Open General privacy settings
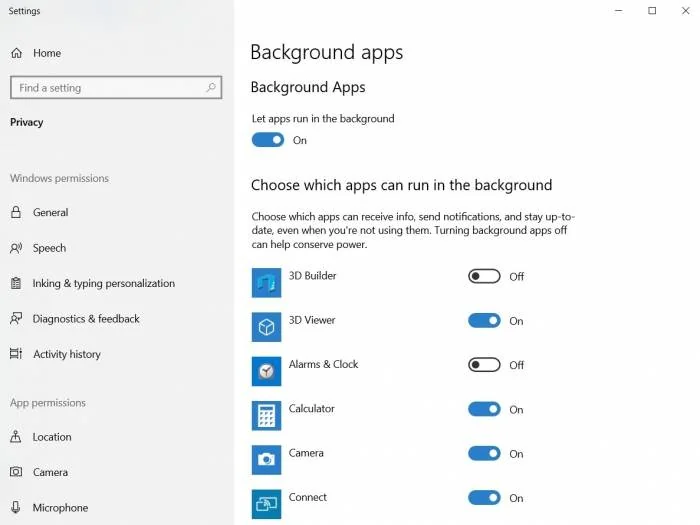The width and height of the screenshot is (700, 525). (50, 212)
